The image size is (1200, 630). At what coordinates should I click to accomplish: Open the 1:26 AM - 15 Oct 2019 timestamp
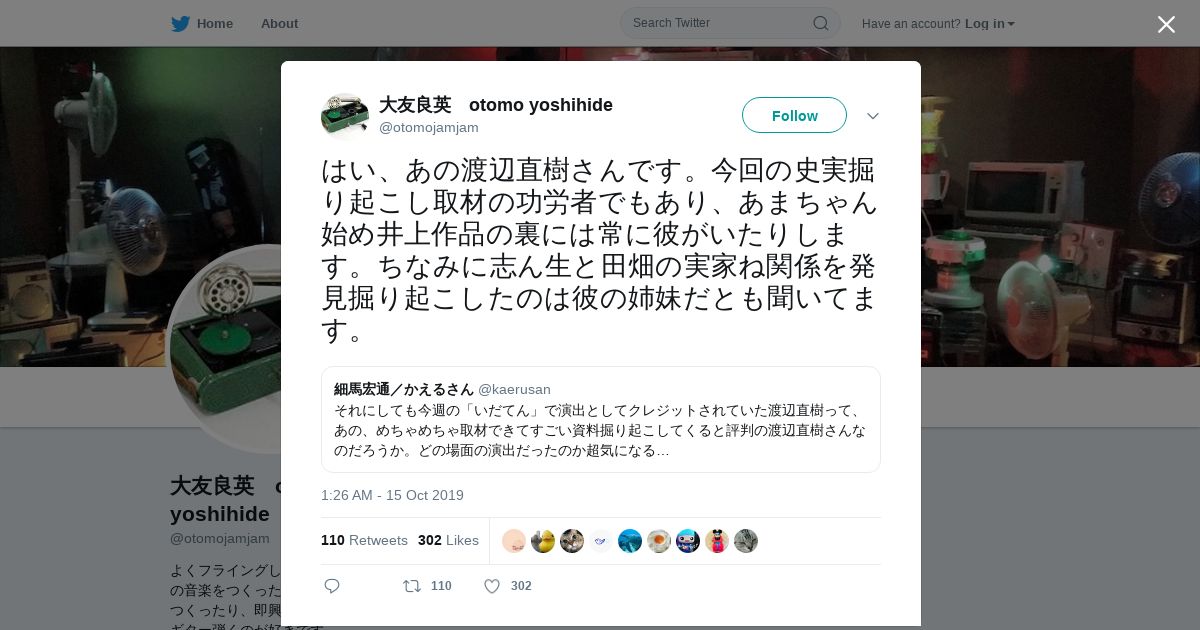pos(392,495)
